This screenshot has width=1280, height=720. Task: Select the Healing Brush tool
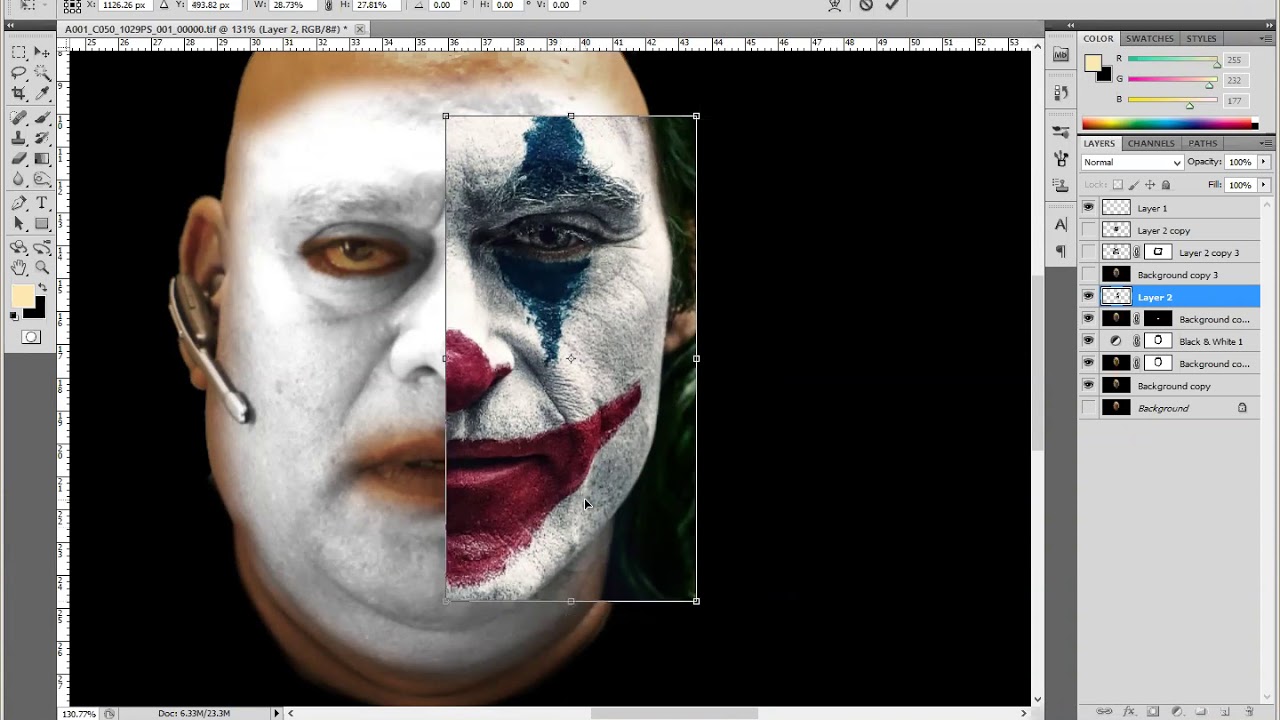pyautogui.click(x=19, y=117)
